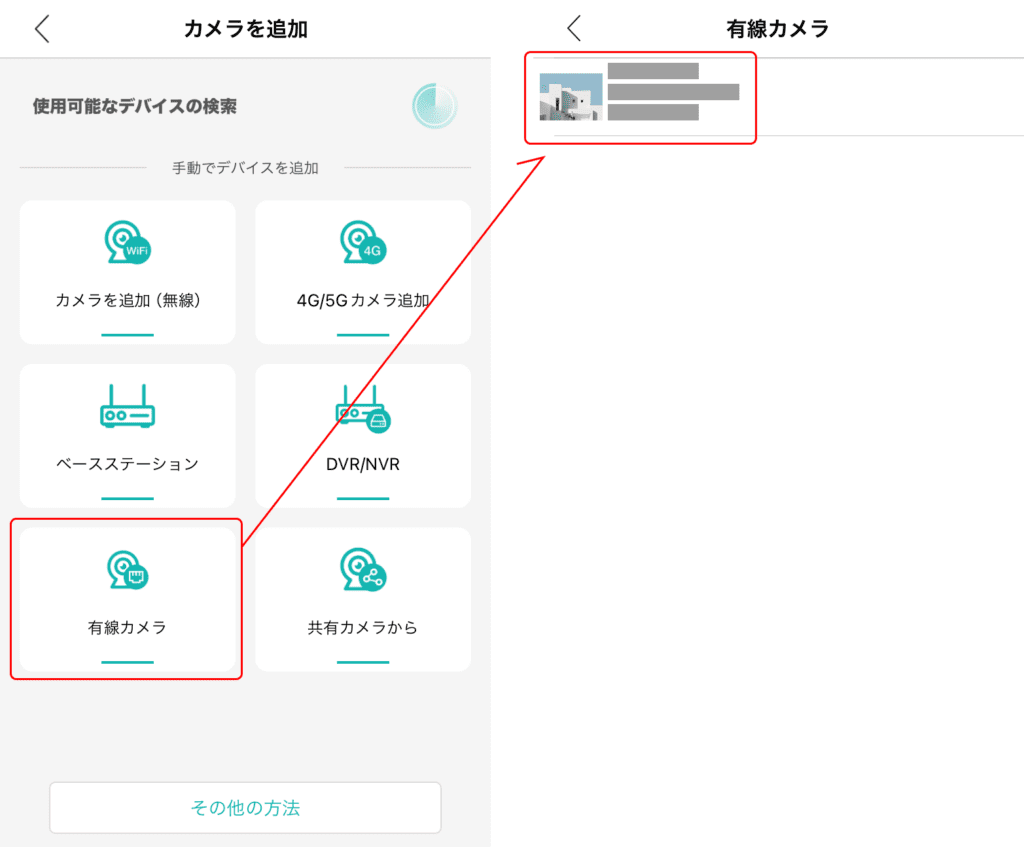The width and height of the screenshot is (1024, 847).
Task: Choose the 4G/5Gカメラ追加 label
Action: (363, 300)
